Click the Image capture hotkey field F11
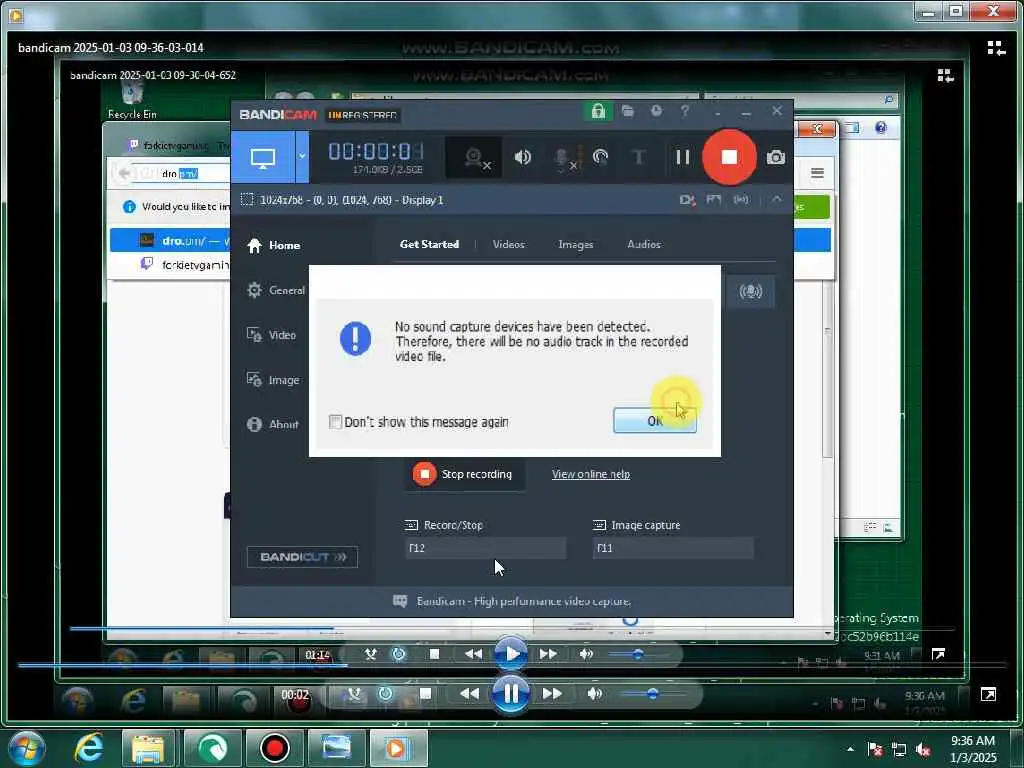The width and height of the screenshot is (1024, 768). (673, 548)
